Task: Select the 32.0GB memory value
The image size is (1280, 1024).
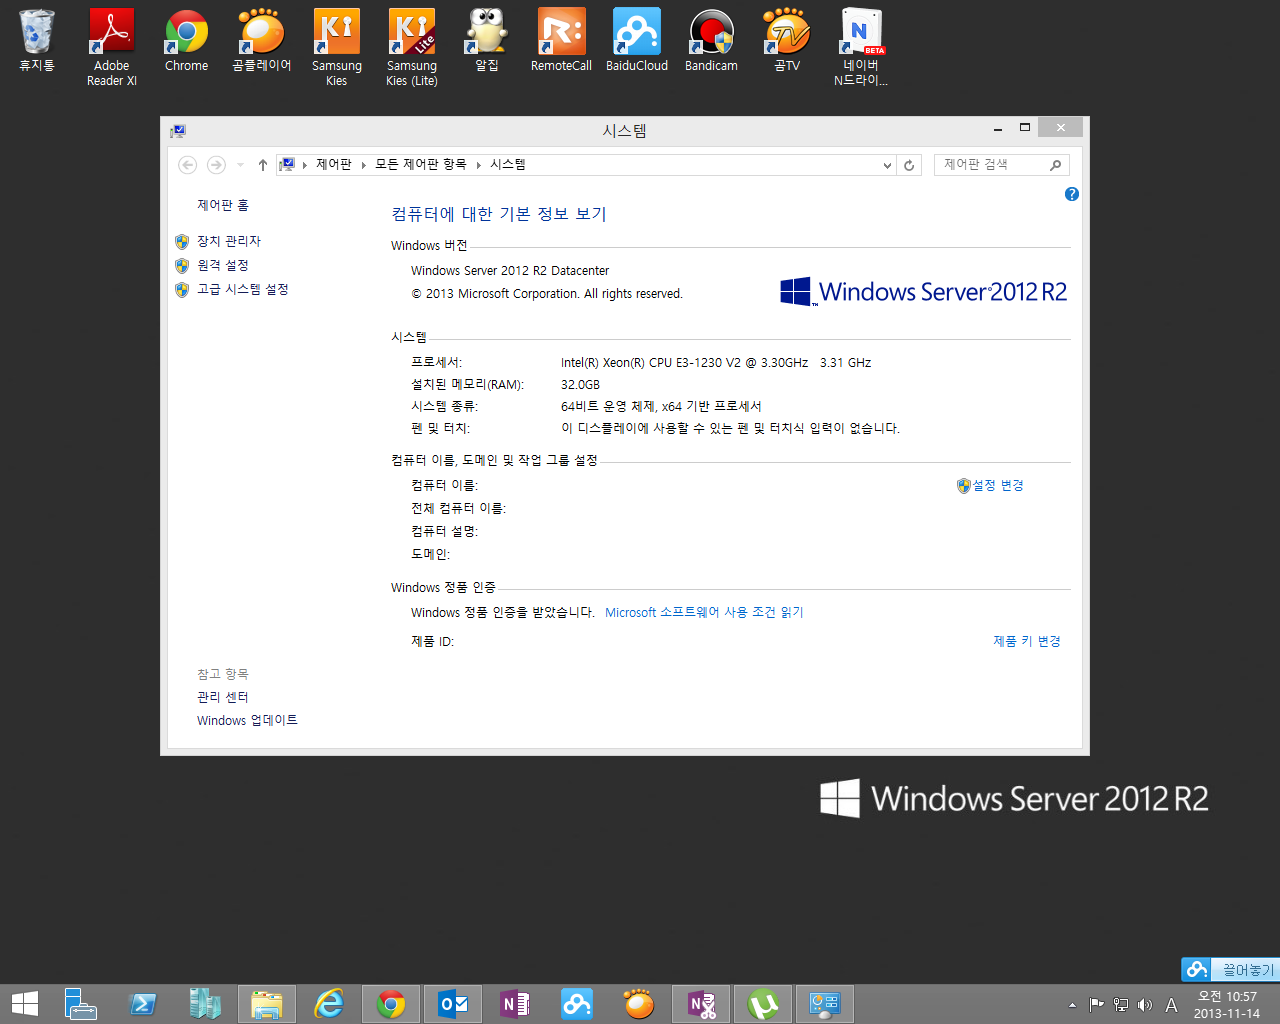Action: click(x=580, y=385)
